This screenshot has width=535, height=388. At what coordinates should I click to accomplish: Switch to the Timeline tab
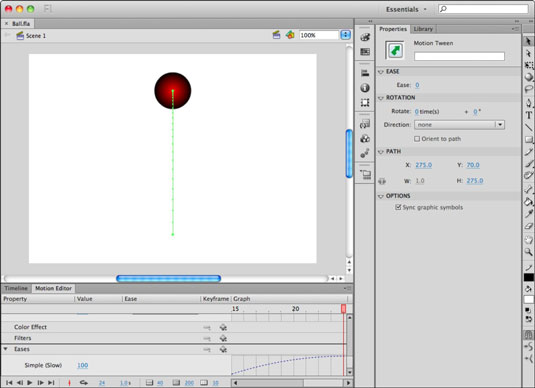point(16,288)
